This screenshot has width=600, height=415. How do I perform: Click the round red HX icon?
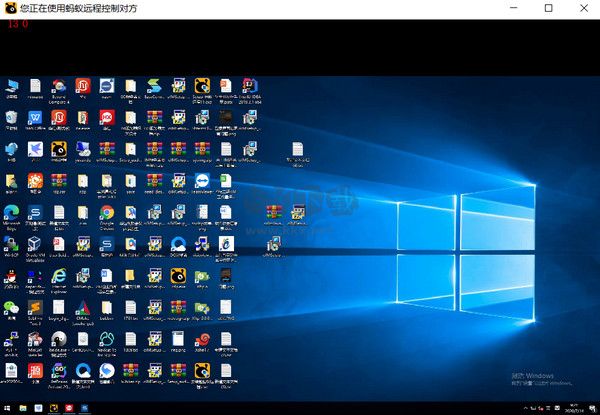coord(107,118)
